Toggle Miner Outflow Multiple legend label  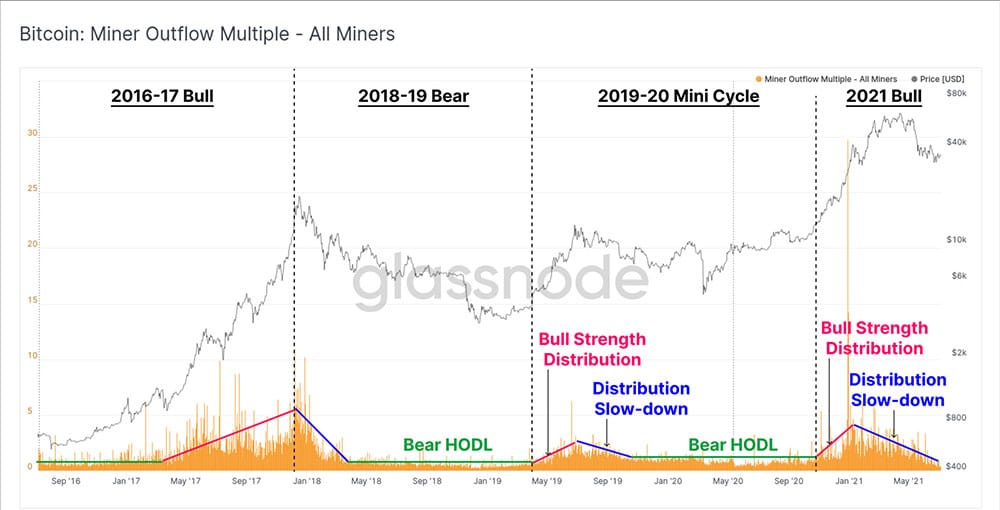[x=830, y=79]
